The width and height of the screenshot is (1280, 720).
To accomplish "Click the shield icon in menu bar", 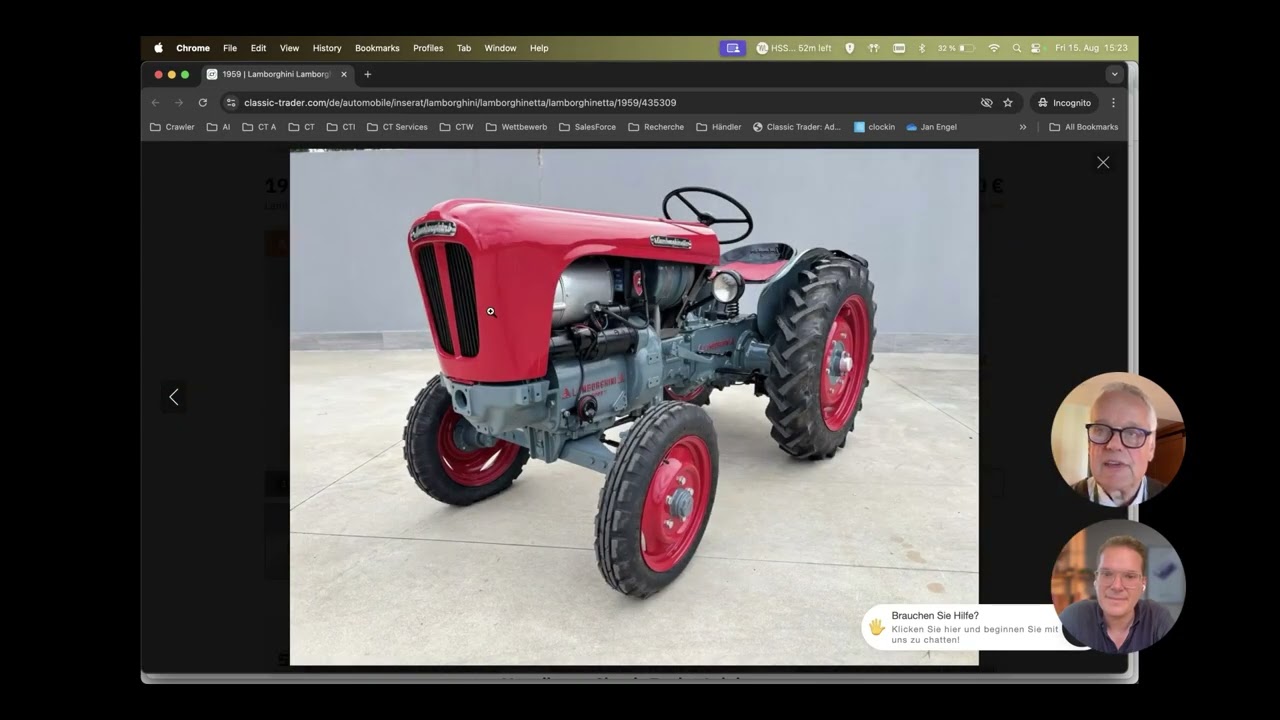I will coord(850,48).
